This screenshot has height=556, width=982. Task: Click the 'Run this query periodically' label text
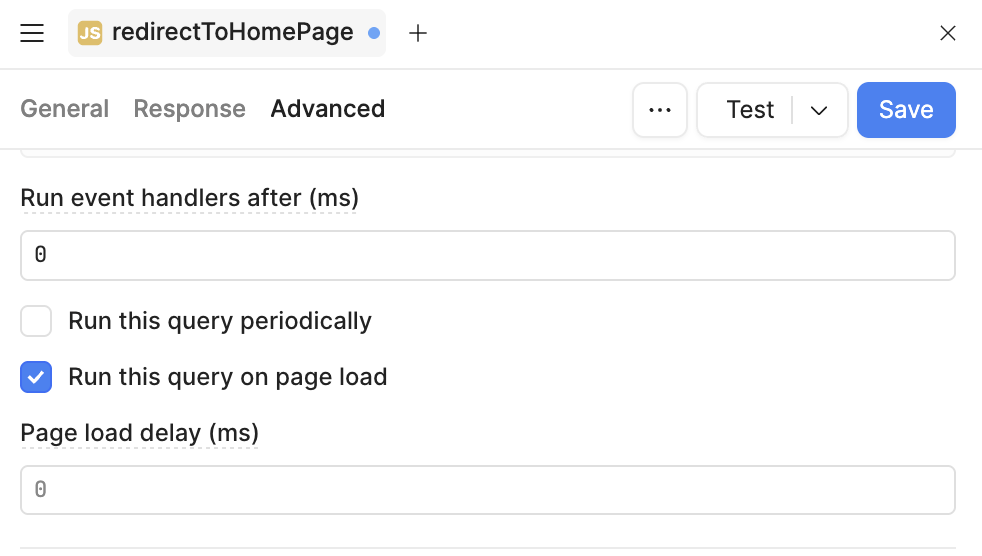pos(219,321)
